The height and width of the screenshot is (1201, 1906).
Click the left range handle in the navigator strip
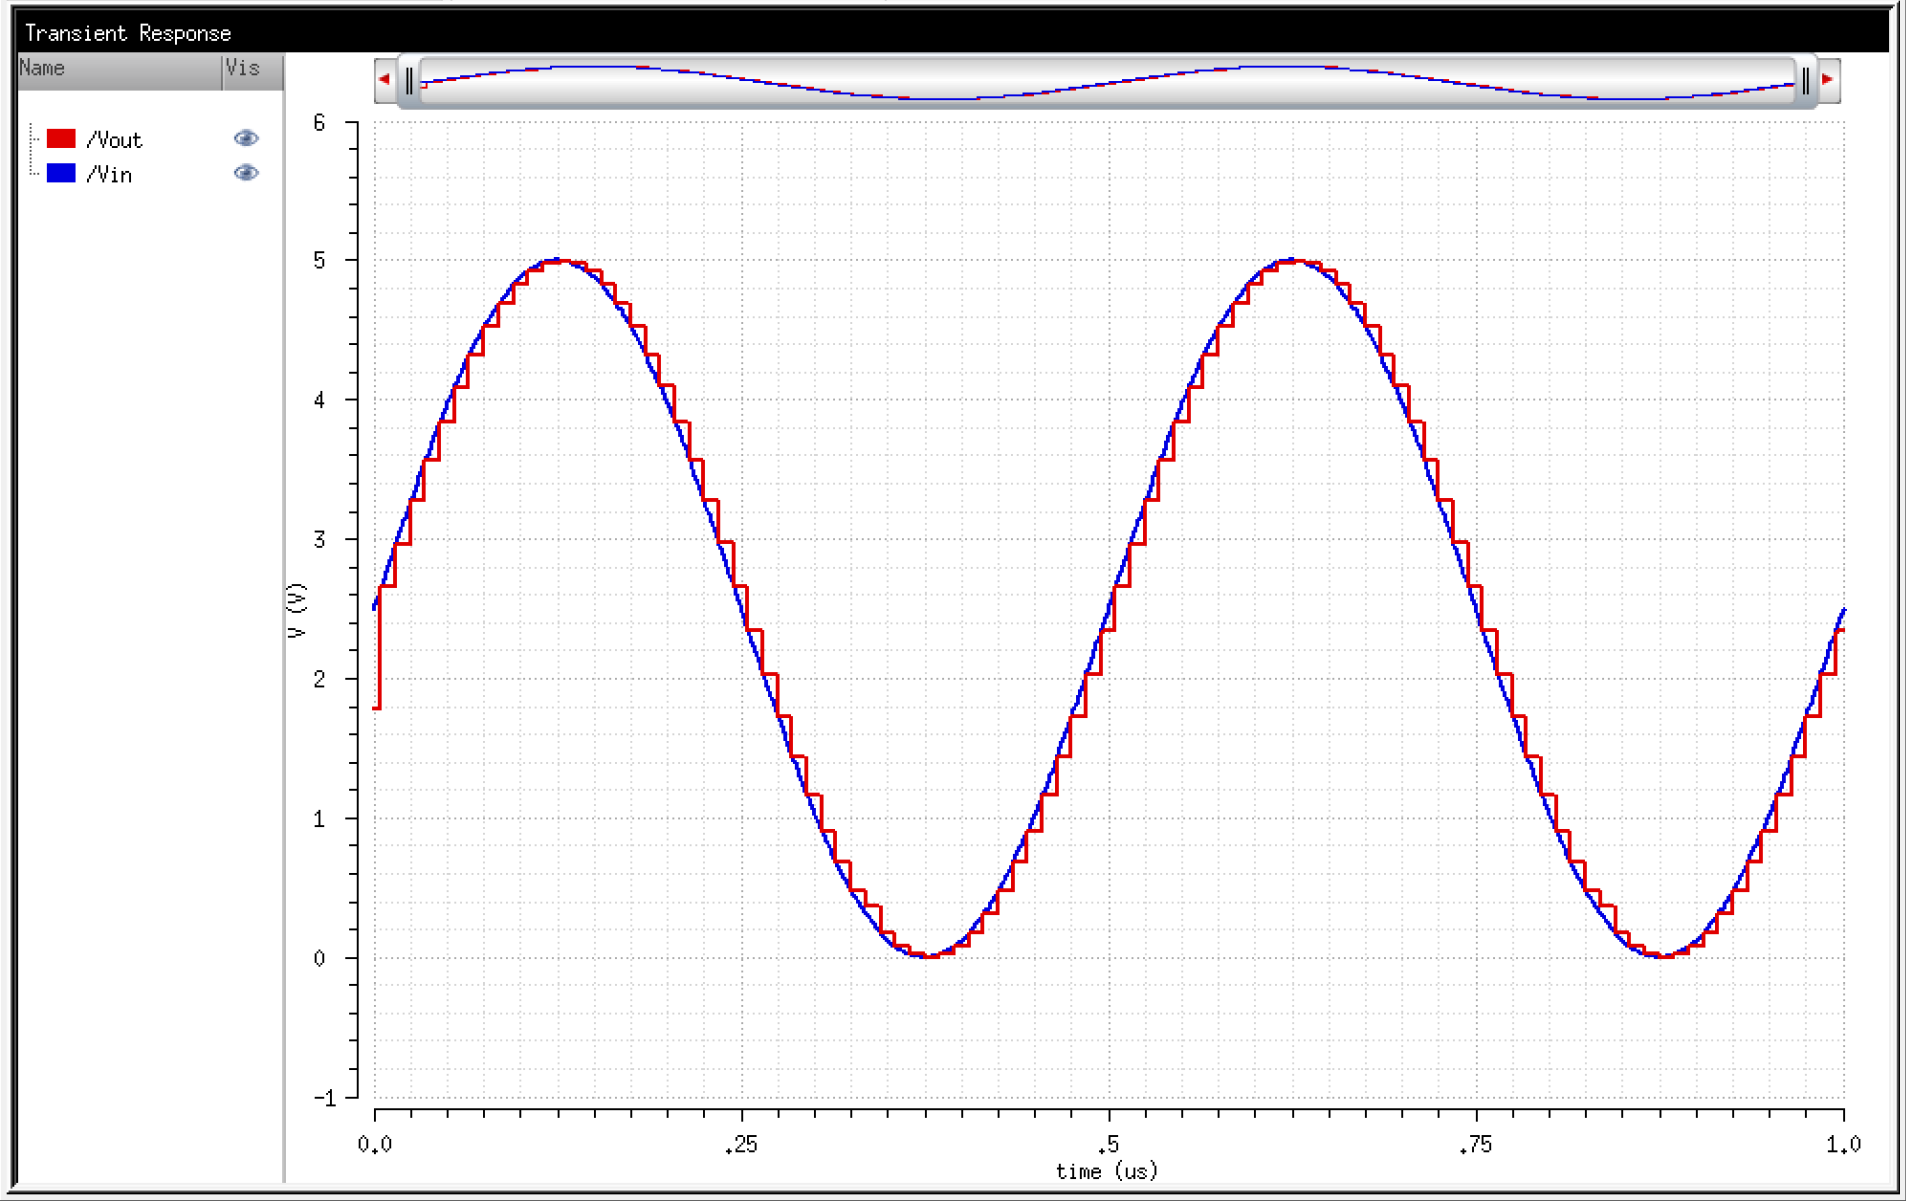click(x=410, y=80)
